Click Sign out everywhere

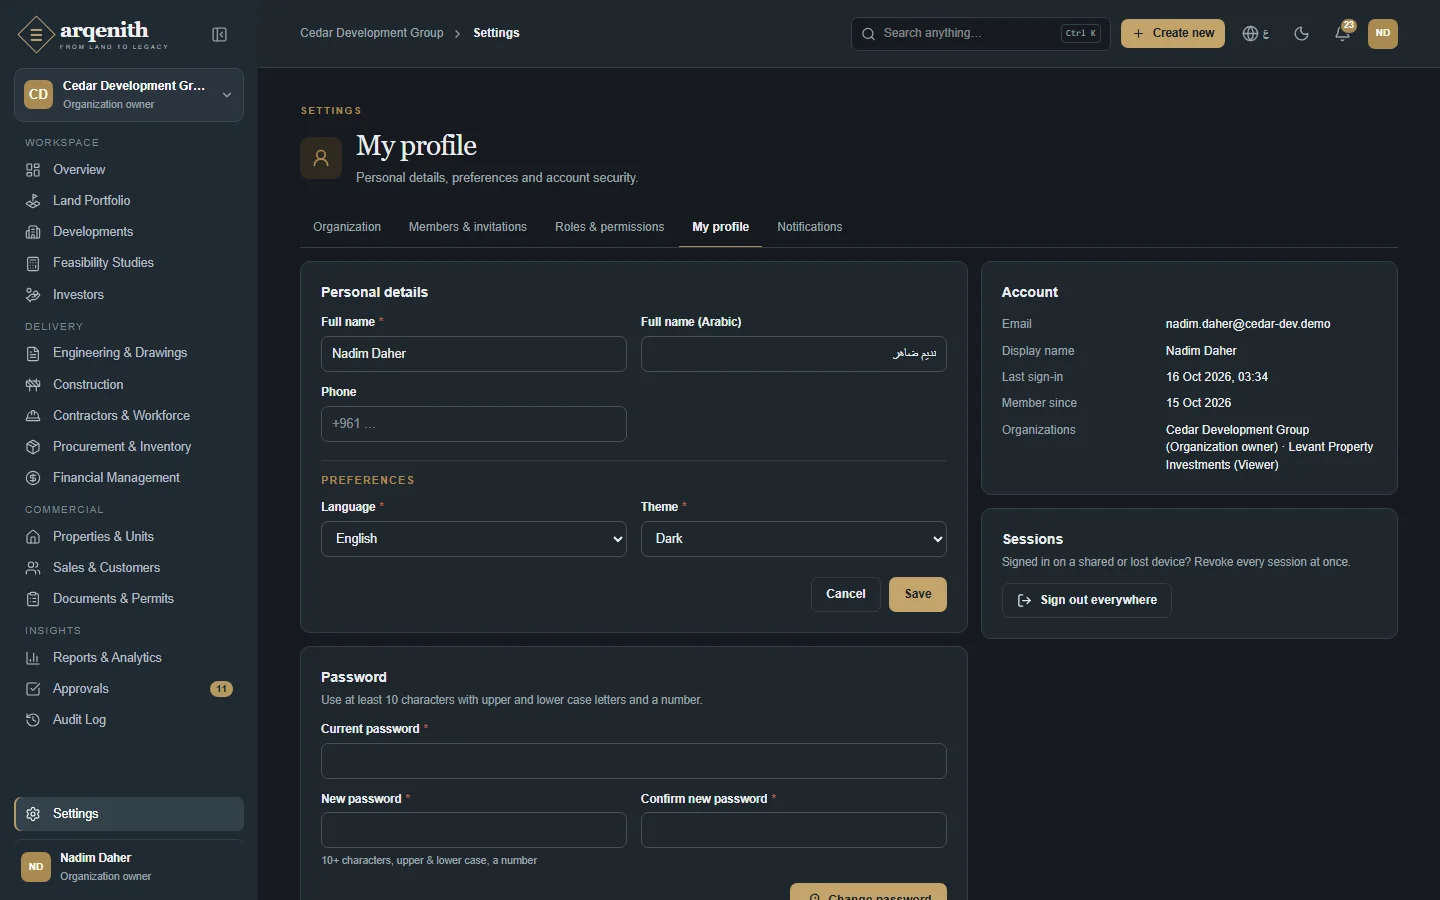click(x=1087, y=601)
